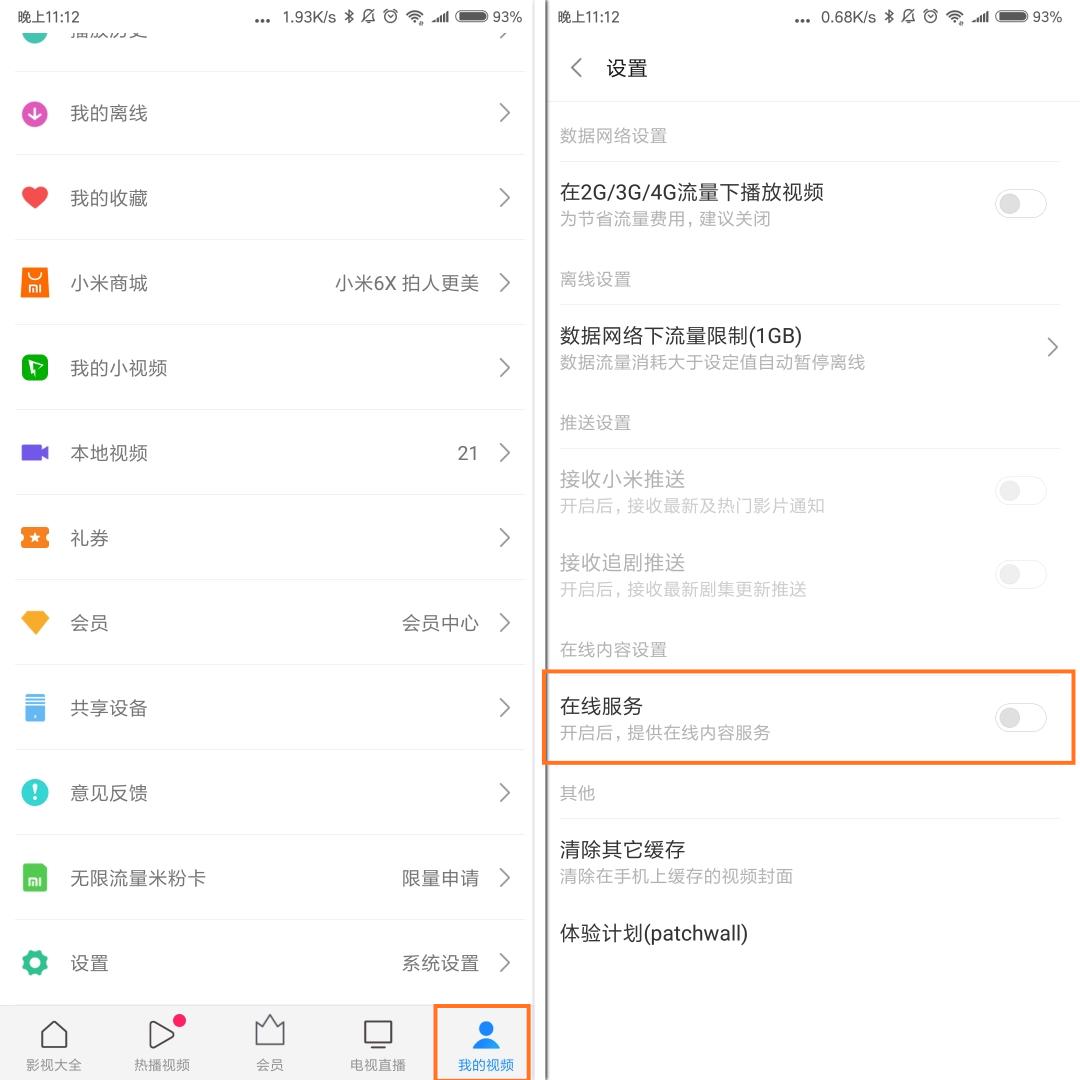The height and width of the screenshot is (1080, 1080).
Task: Tap the purple camera 本地视频 icon
Action: tap(34, 453)
